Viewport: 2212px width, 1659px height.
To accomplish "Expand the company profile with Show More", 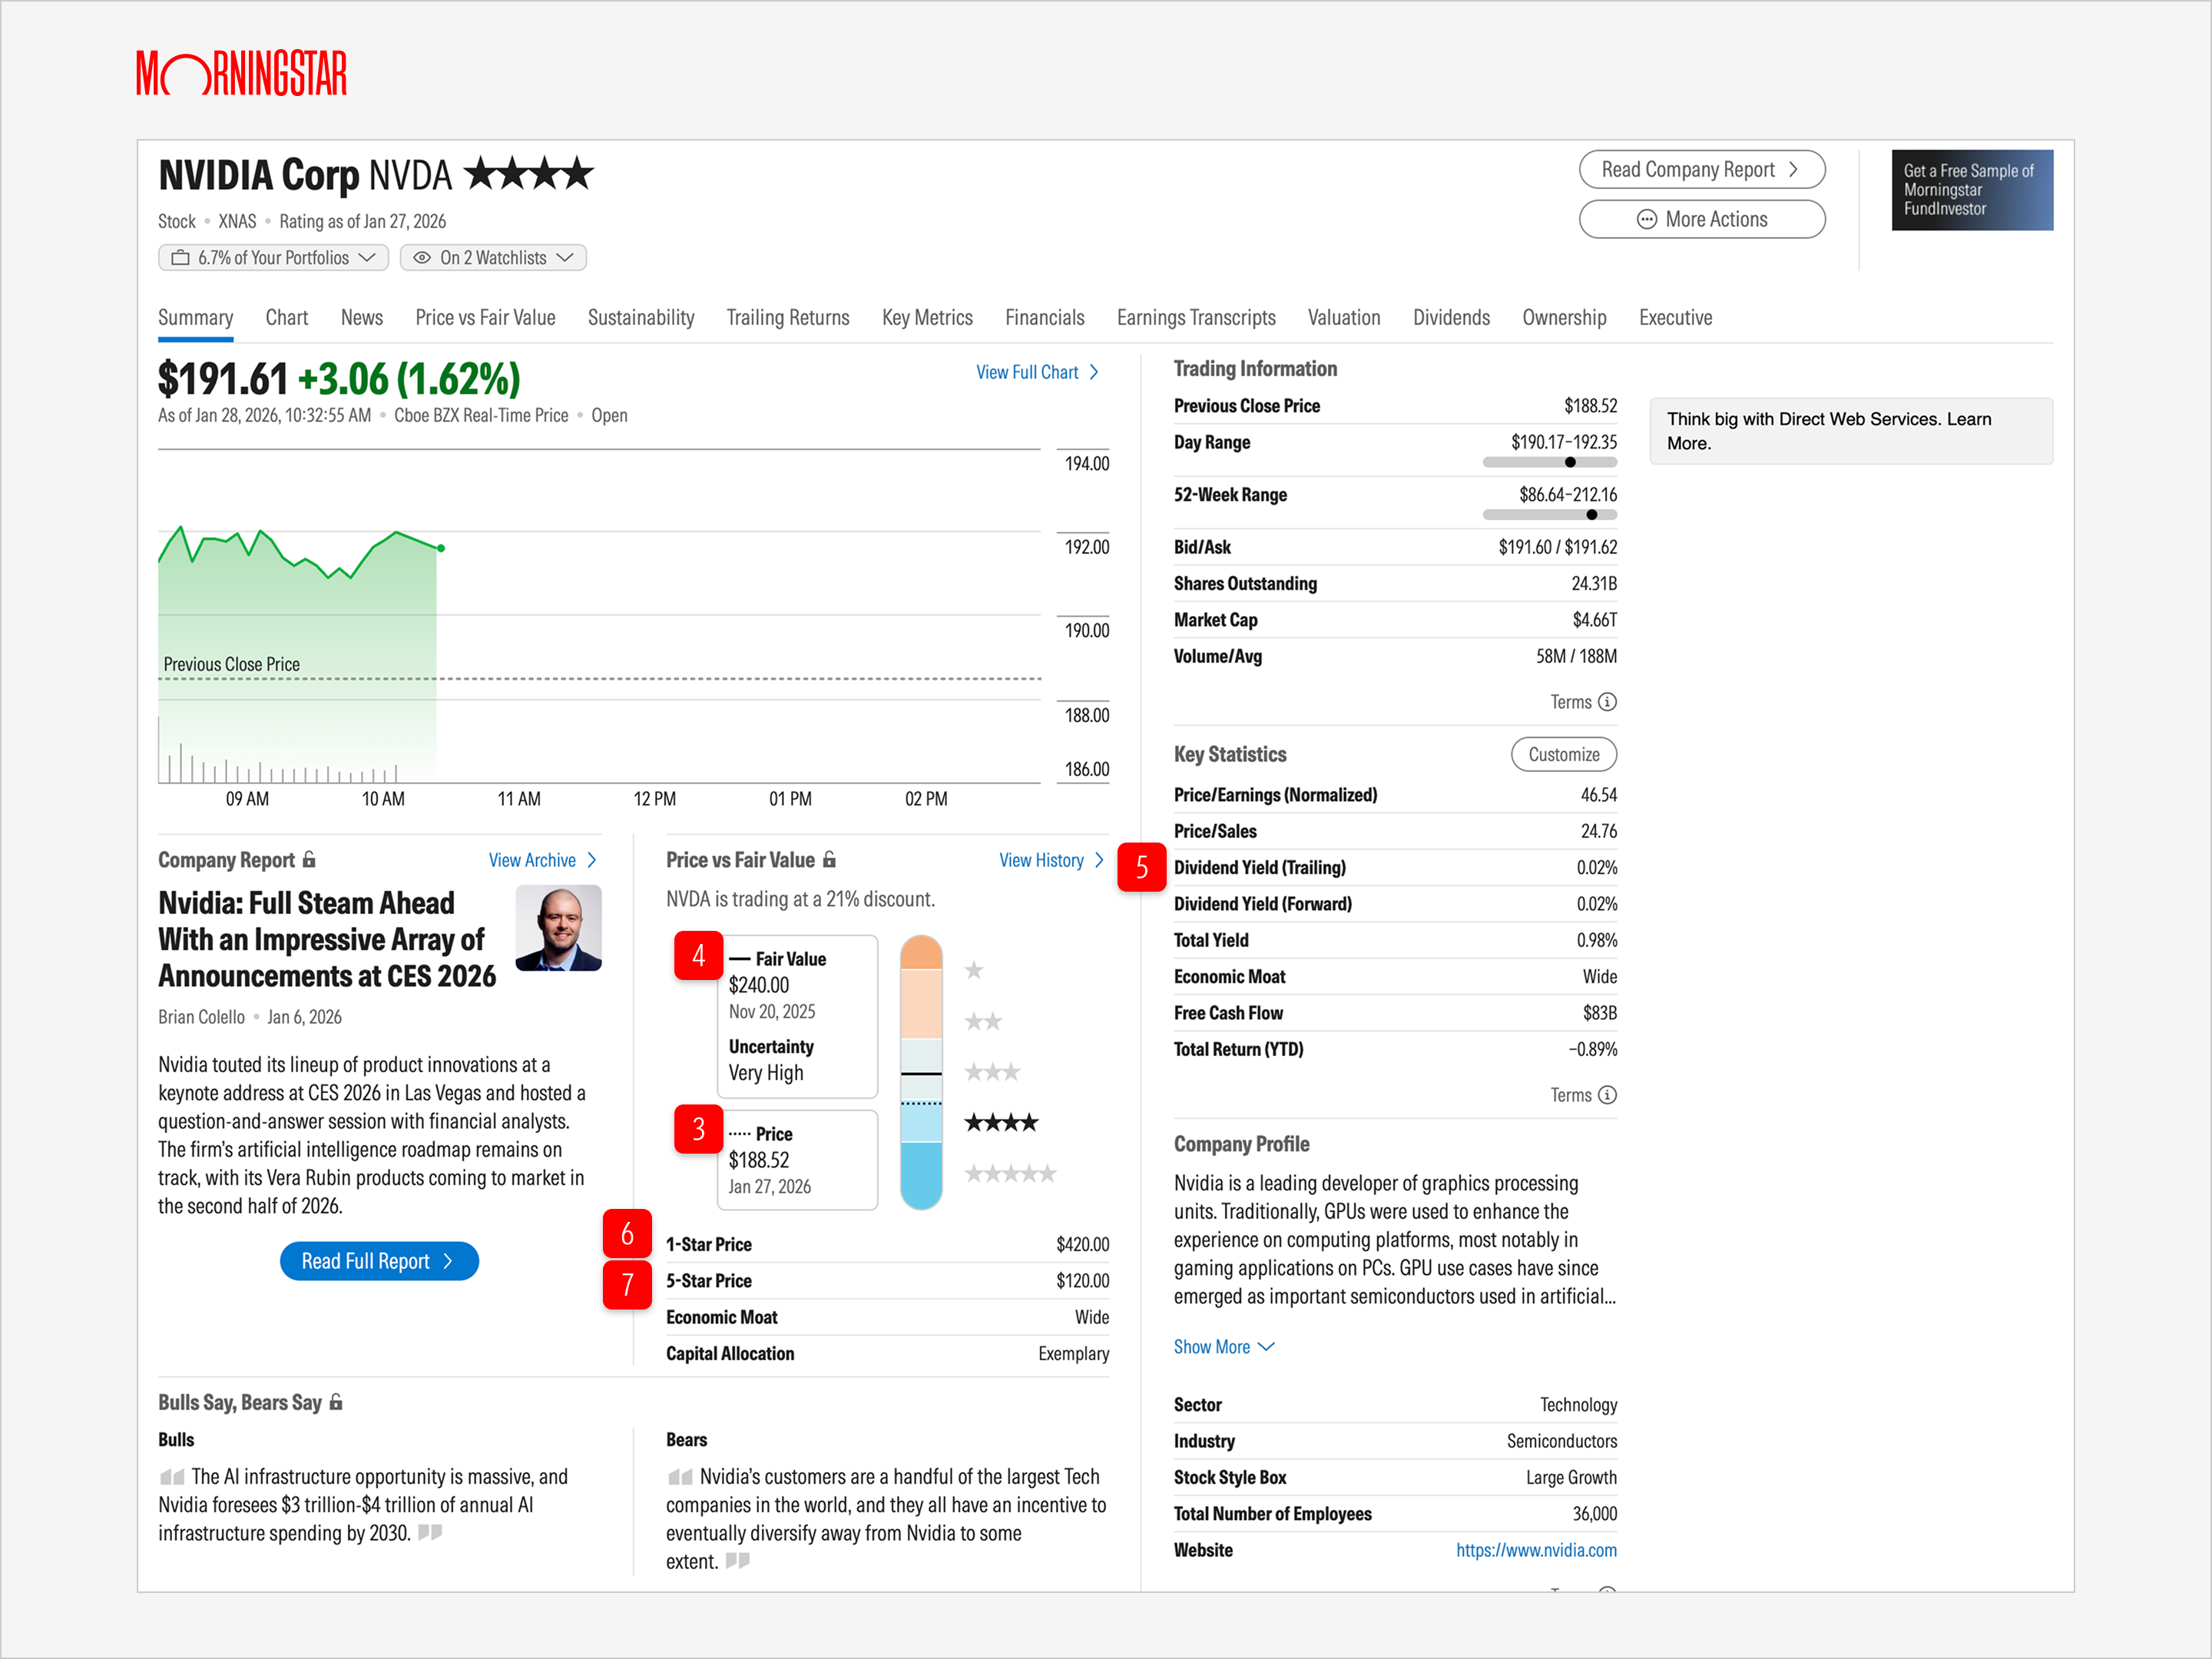I will (x=1224, y=1346).
